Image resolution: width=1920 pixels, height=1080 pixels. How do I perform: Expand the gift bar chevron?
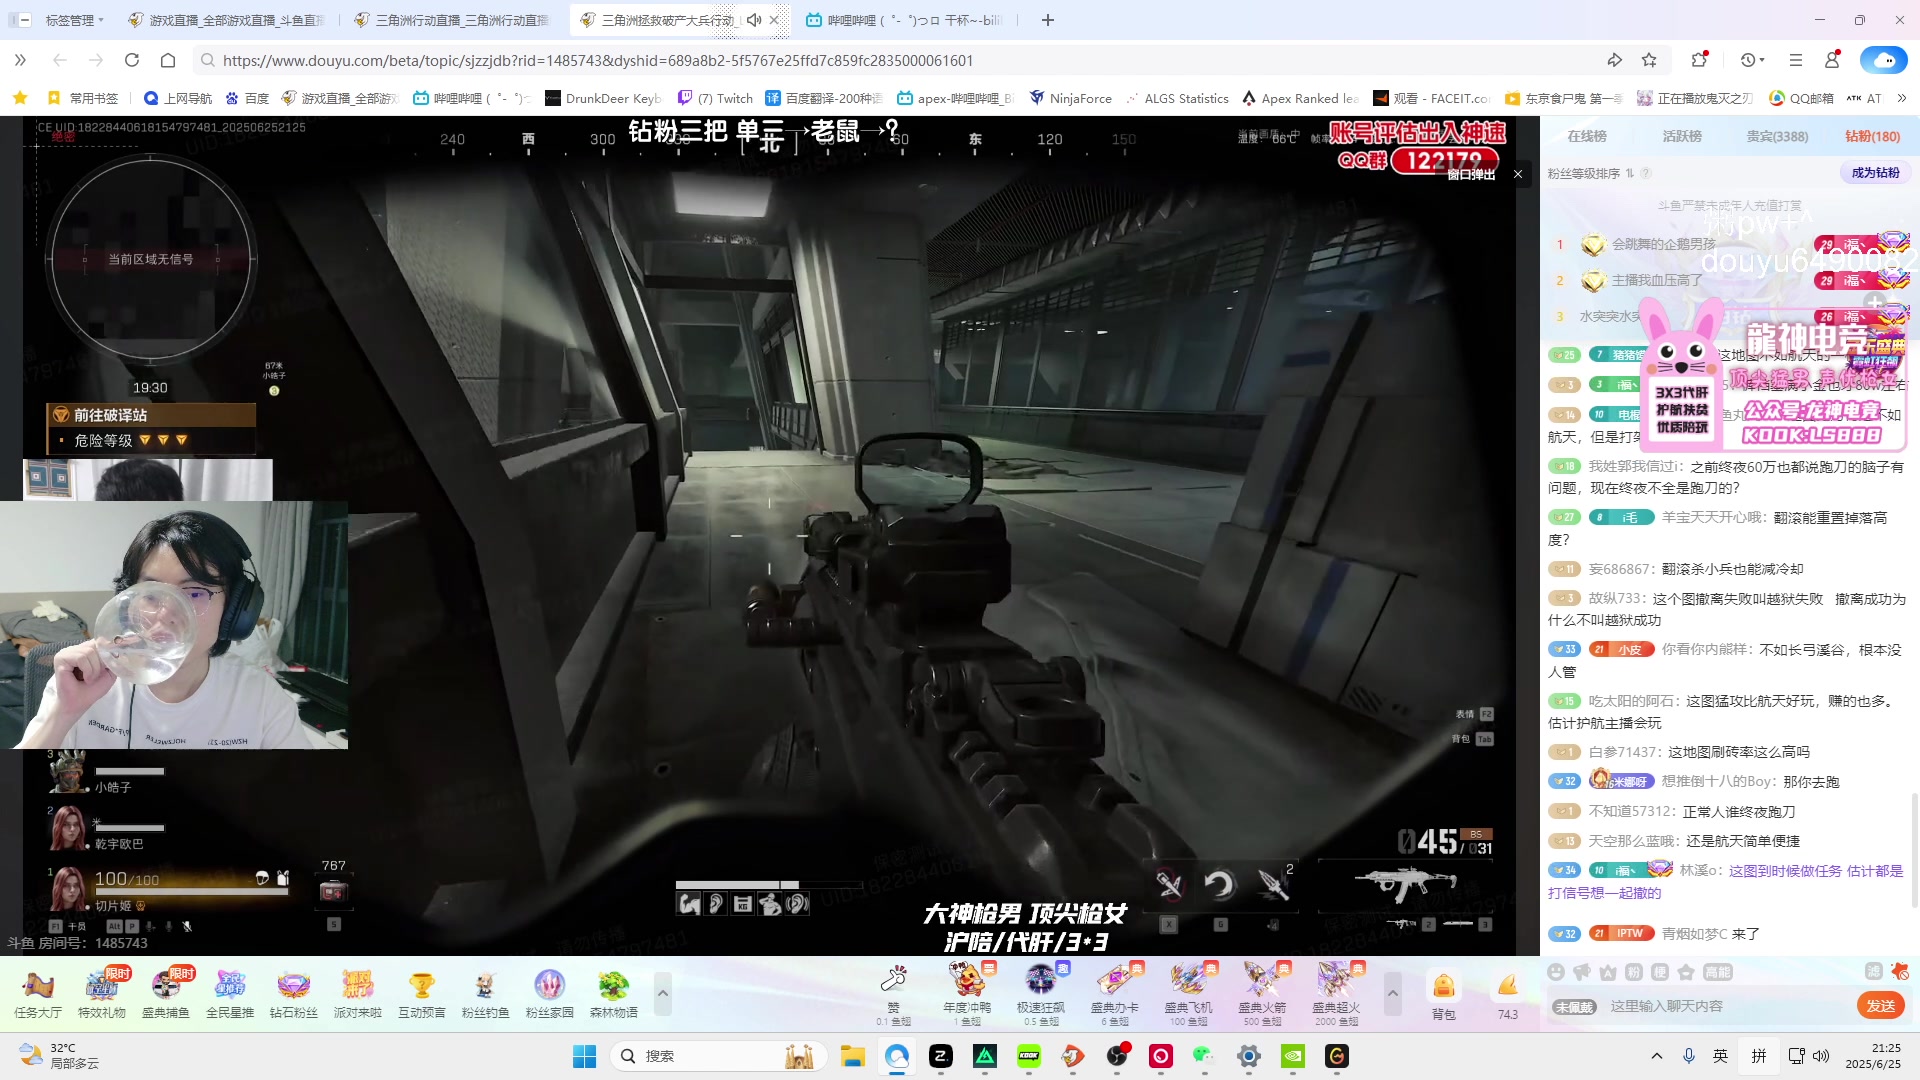[1392, 994]
